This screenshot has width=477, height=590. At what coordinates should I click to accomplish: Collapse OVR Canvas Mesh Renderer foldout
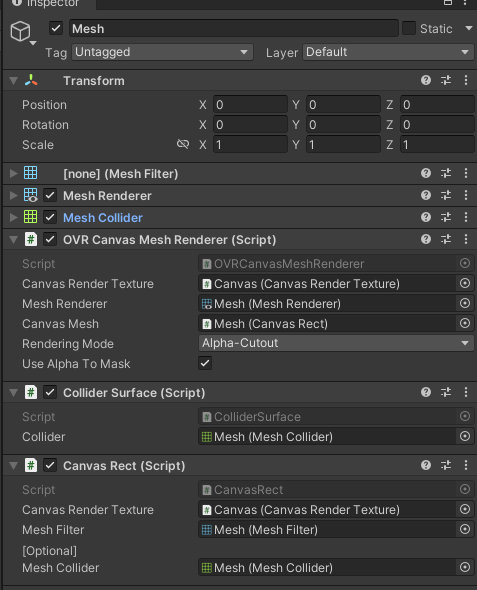click(x=14, y=240)
